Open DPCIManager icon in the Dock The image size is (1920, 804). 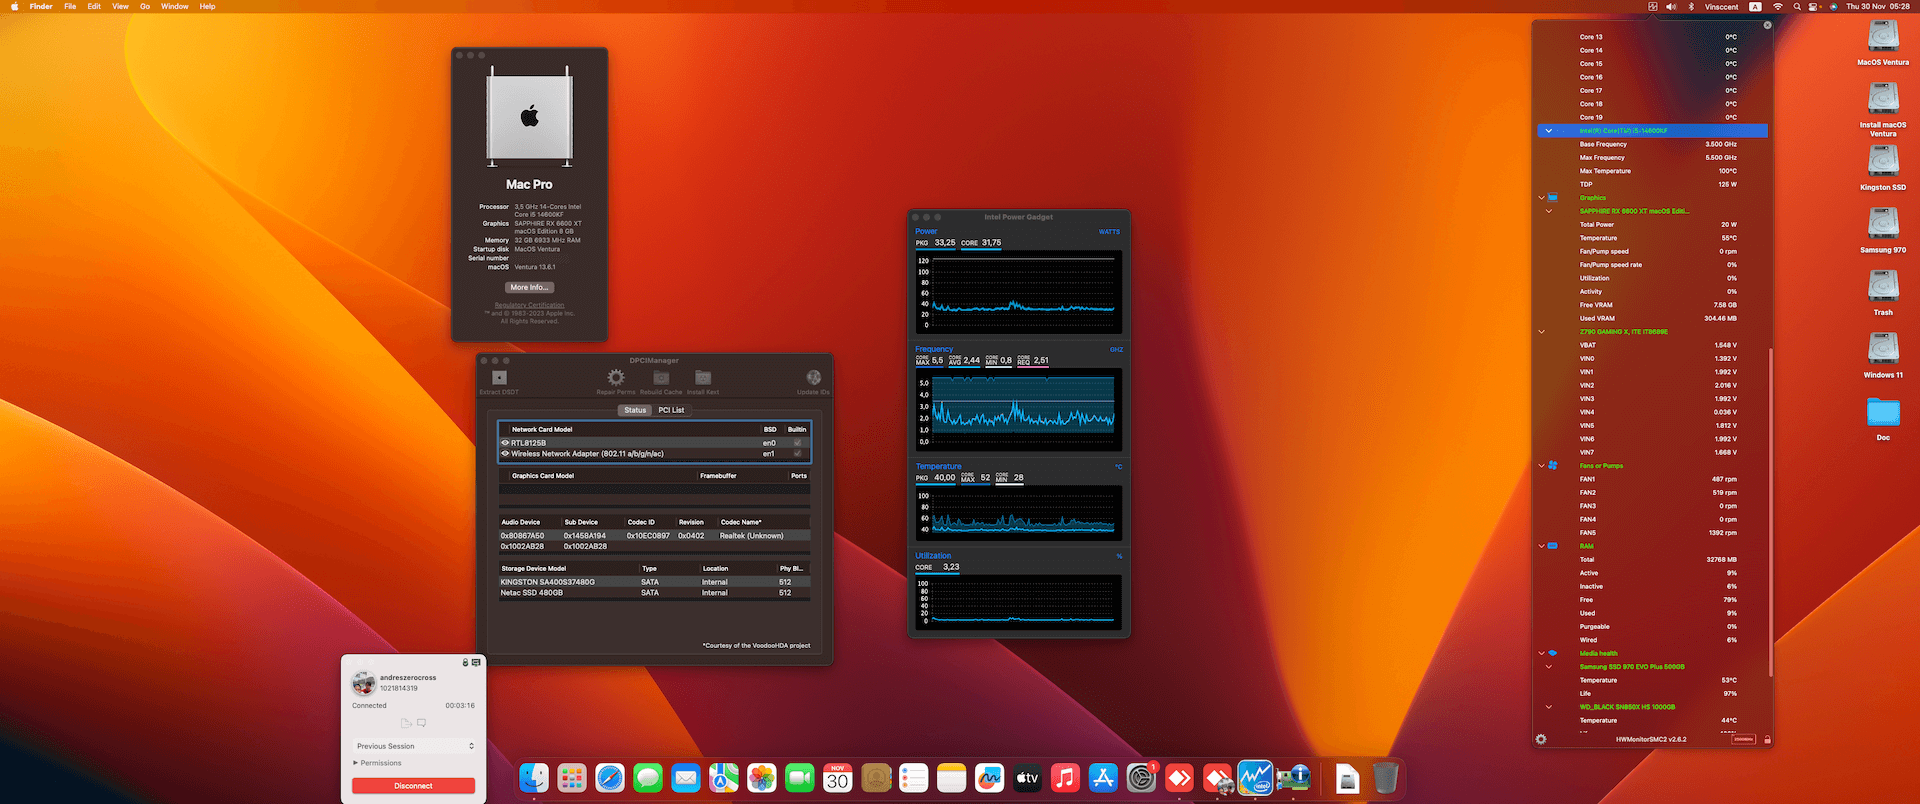point(1293,777)
